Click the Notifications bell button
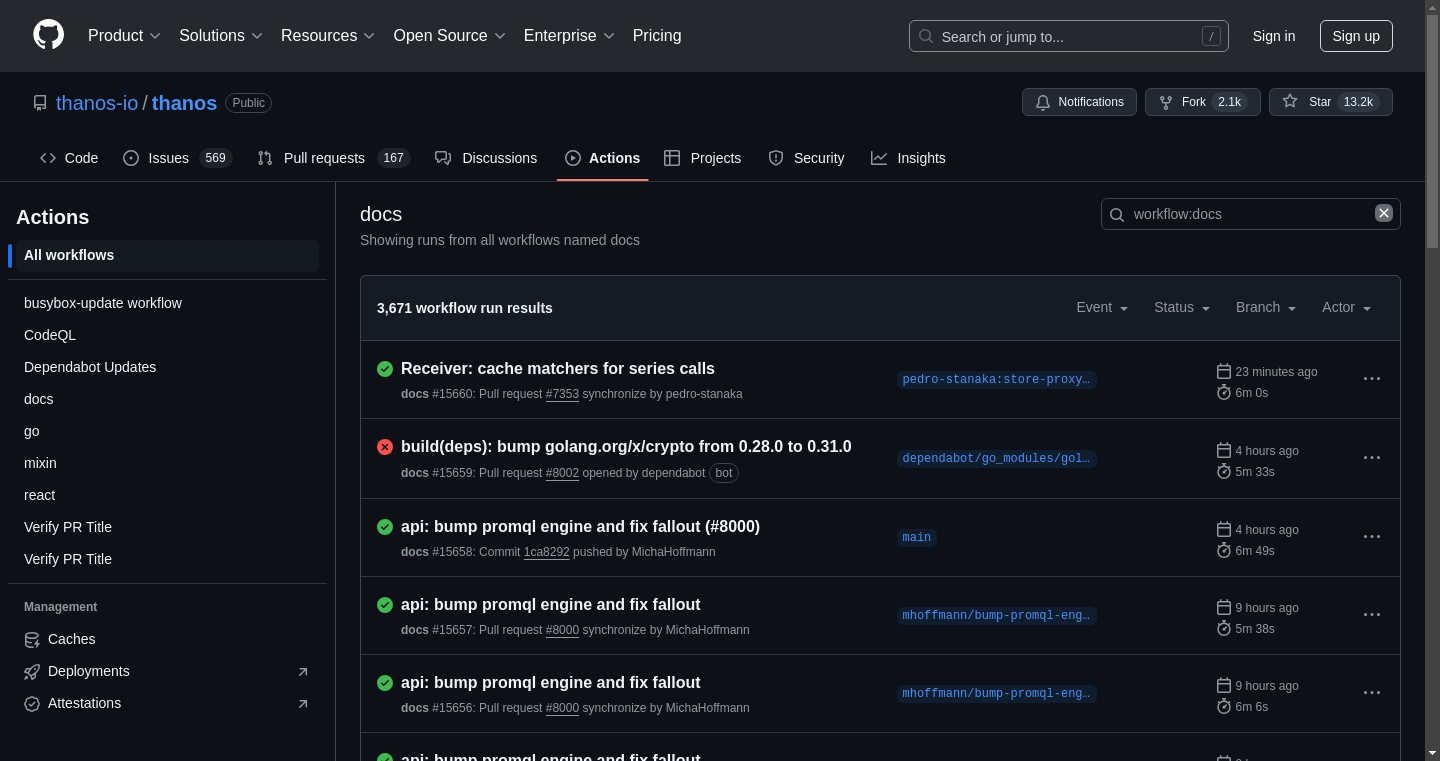Viewport: 1440px width, 761px height. [1079, 102]
